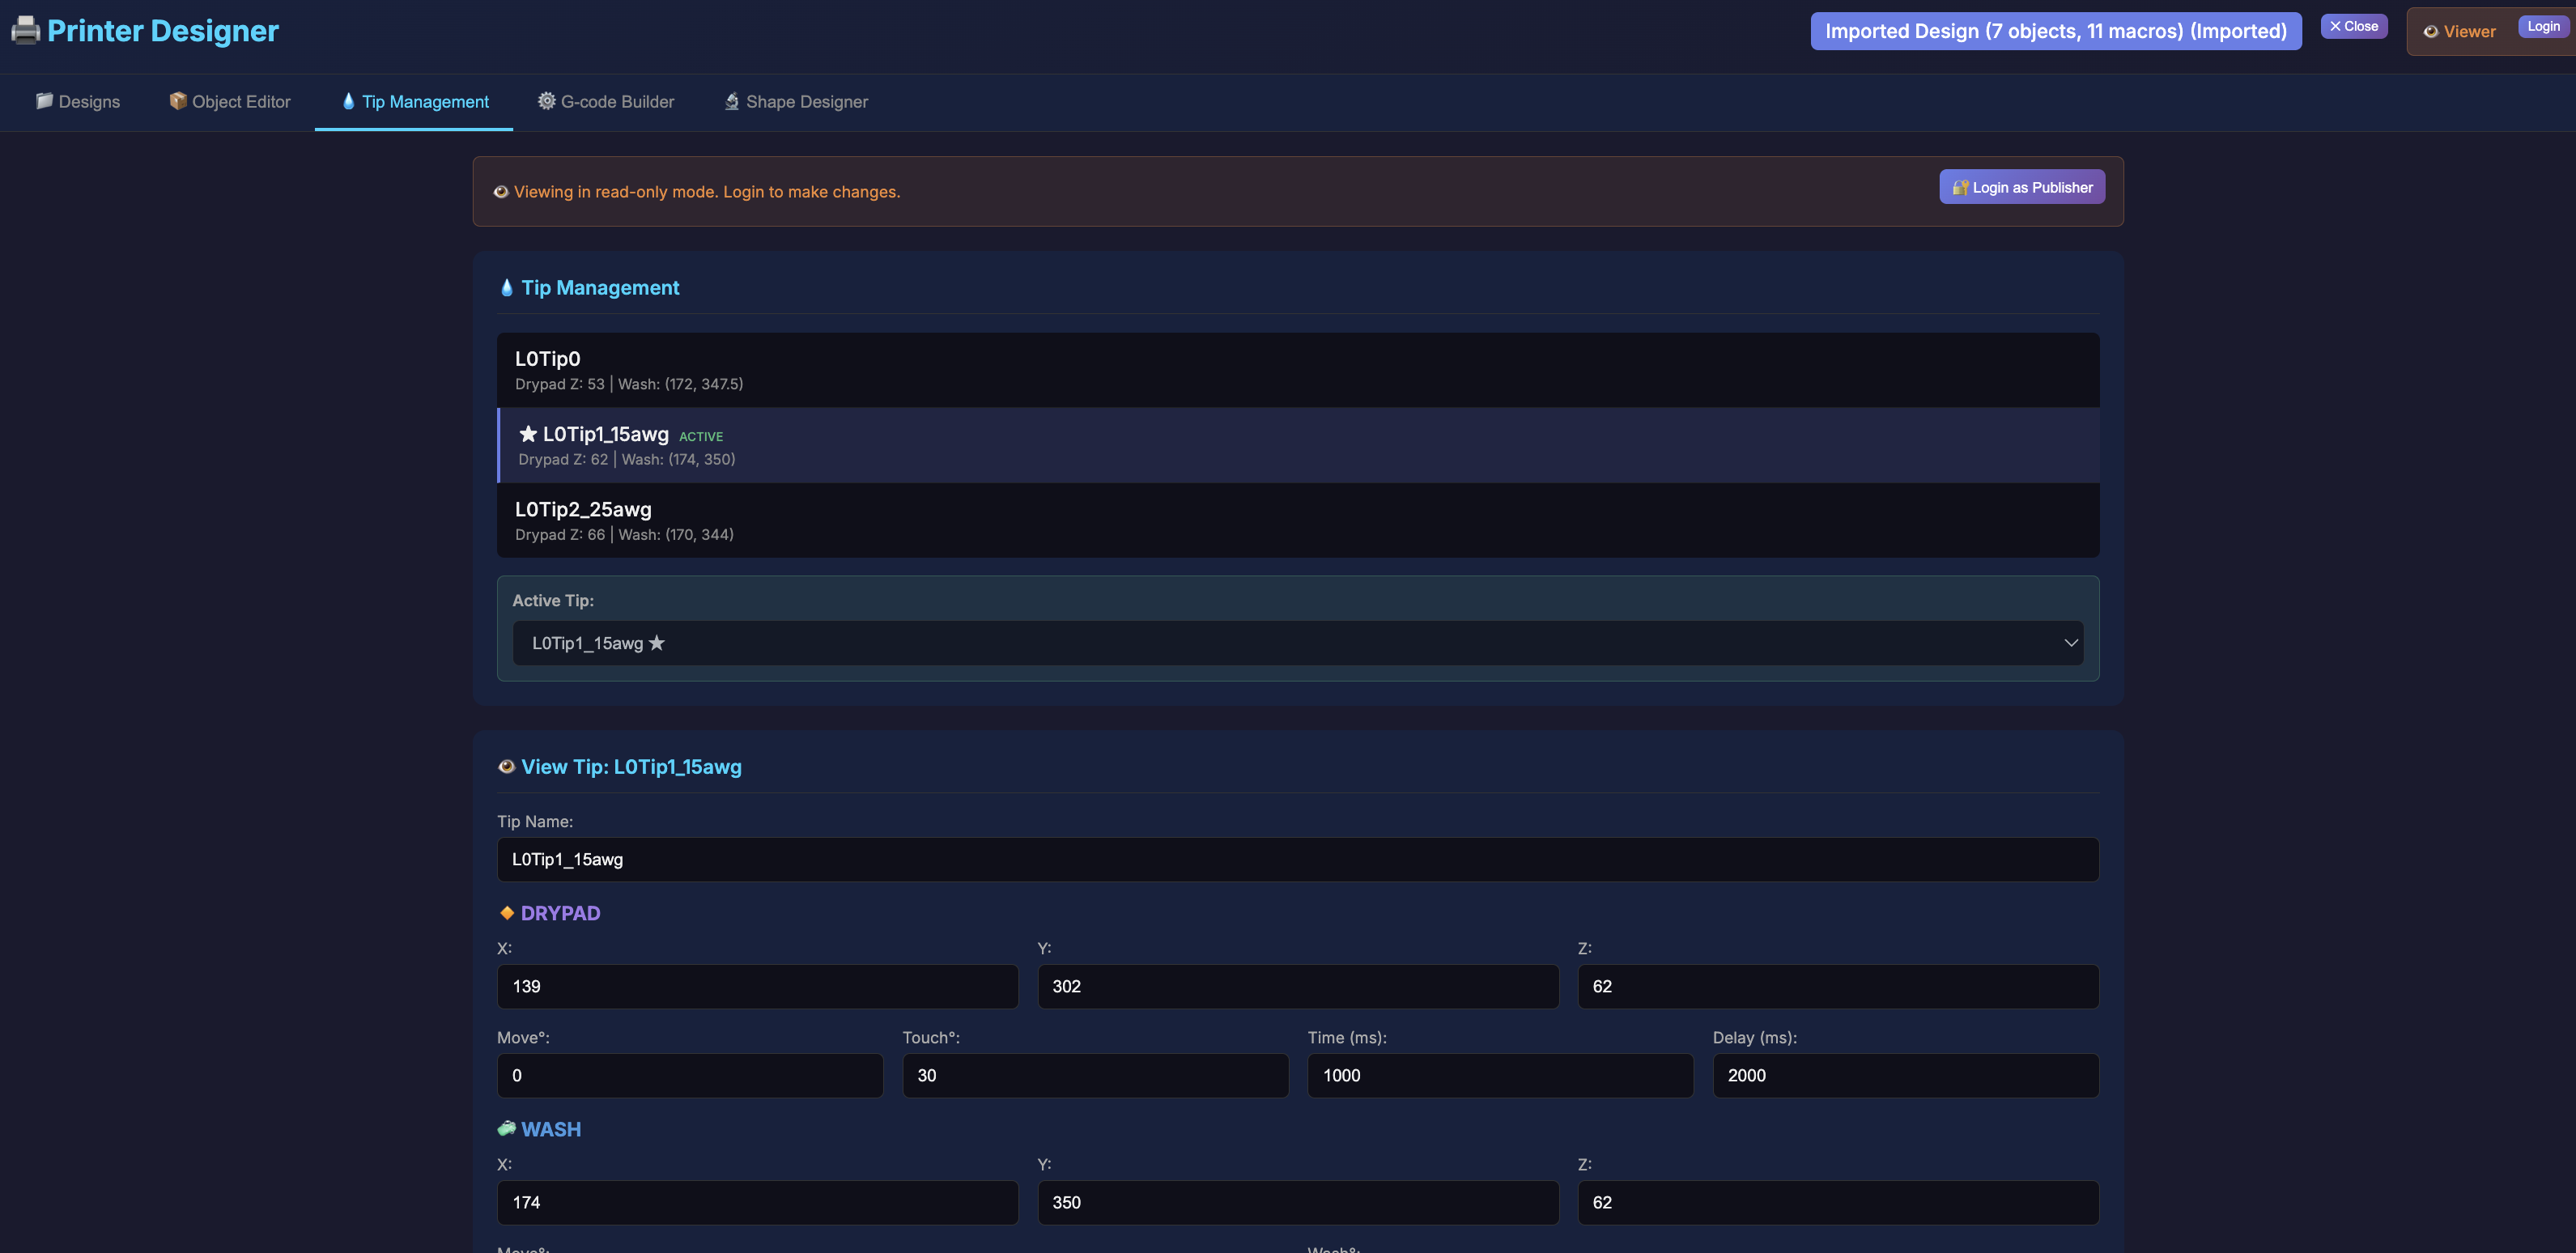Close the imported design
Image resolution: width=2576 pixels, height=1253 pixels.
2353,26
